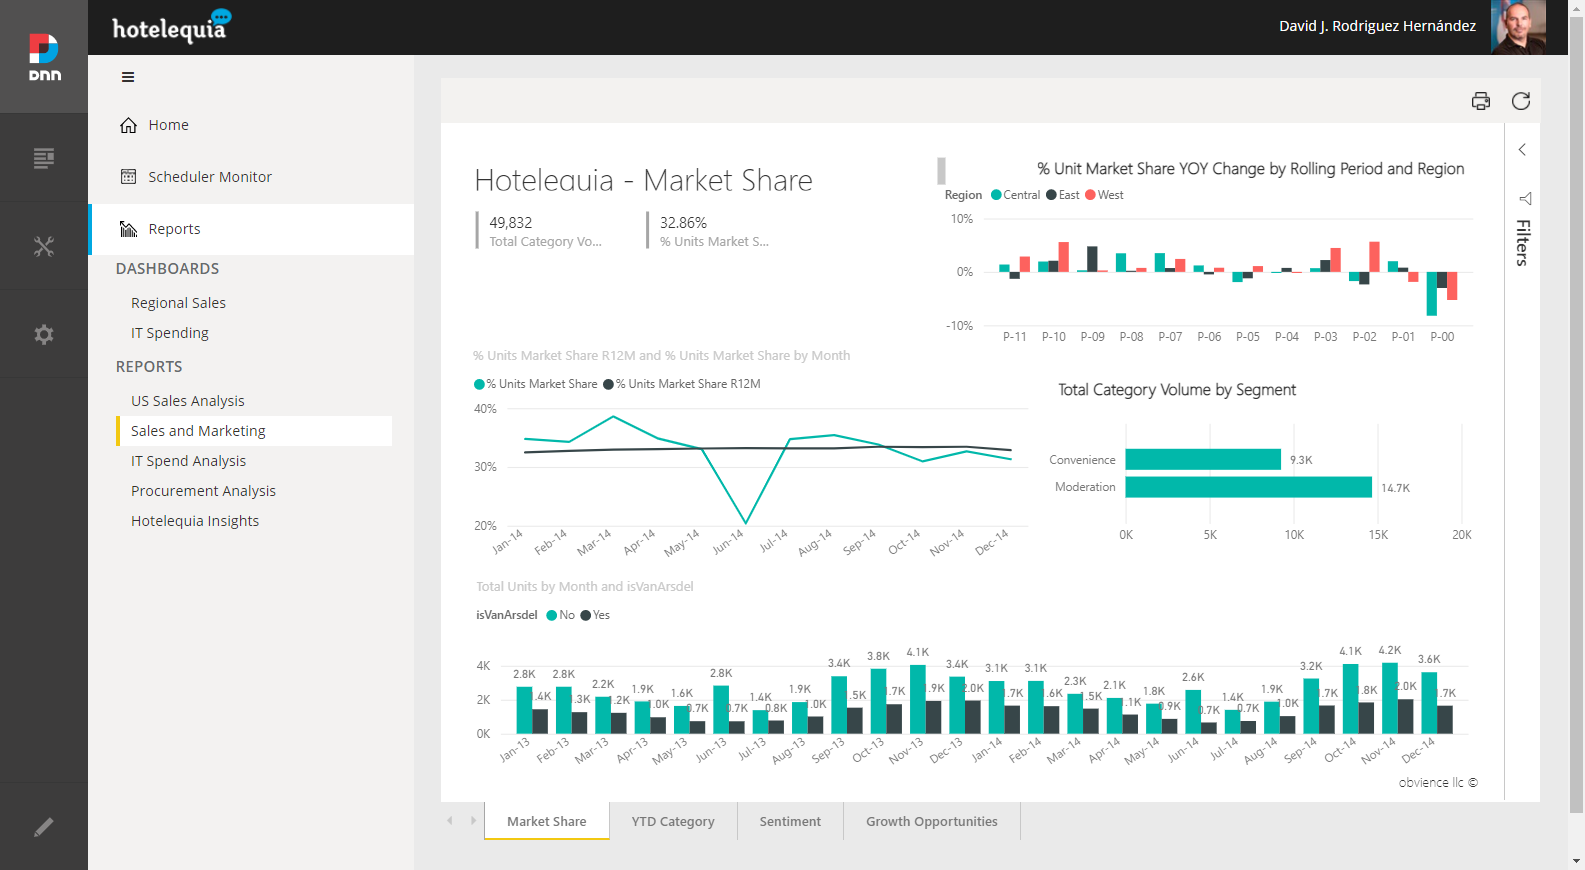1585x870 pixels.
Task: Expand the Filters pane chevron
Action: pos(1522,150)
